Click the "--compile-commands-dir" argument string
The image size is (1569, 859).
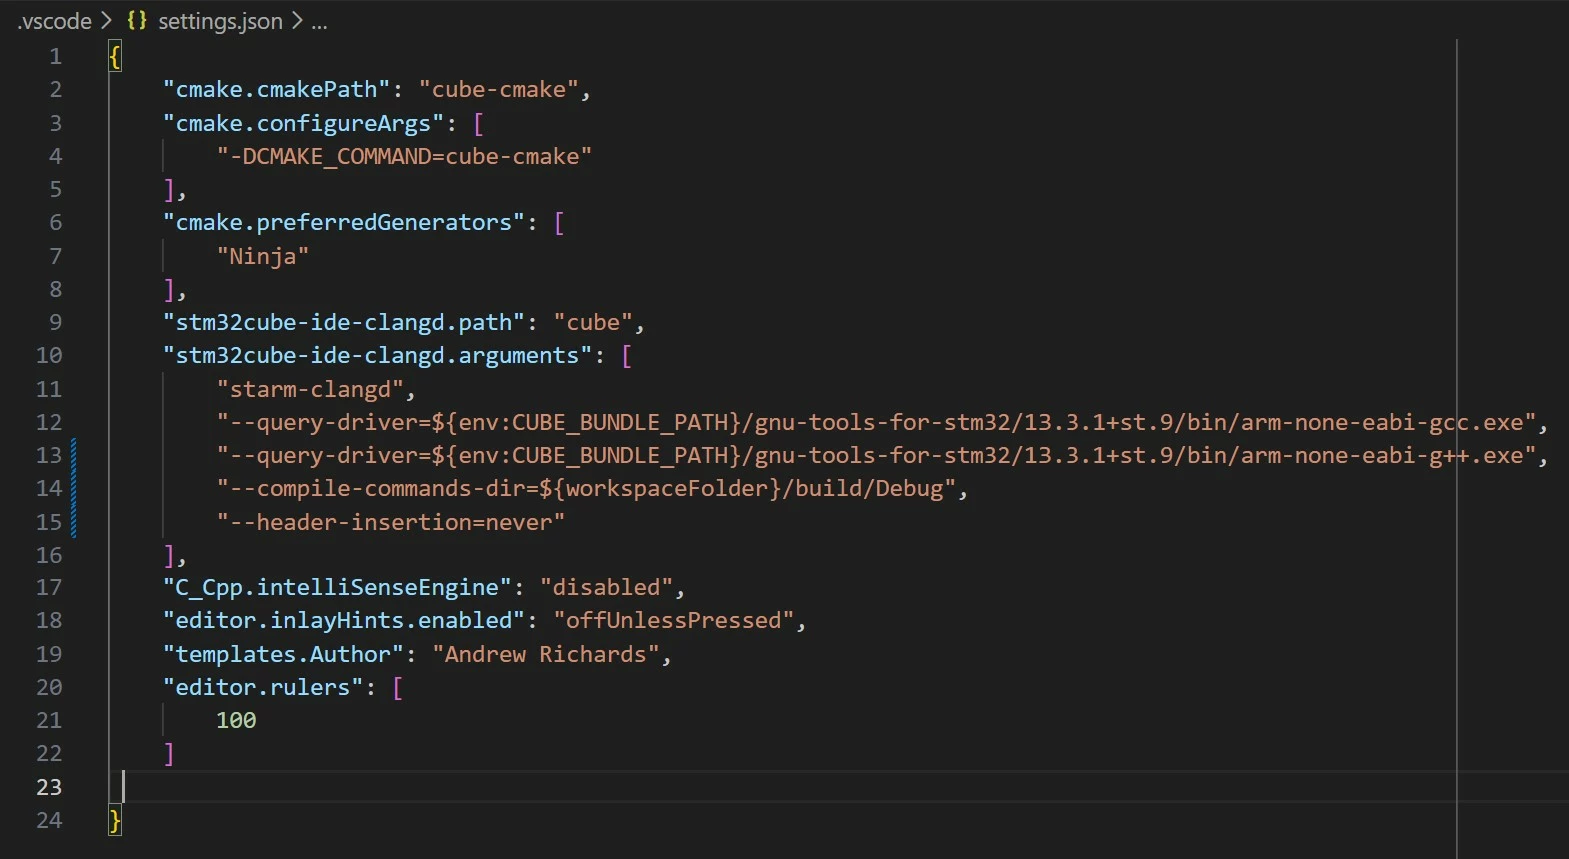tap(586, 488)
